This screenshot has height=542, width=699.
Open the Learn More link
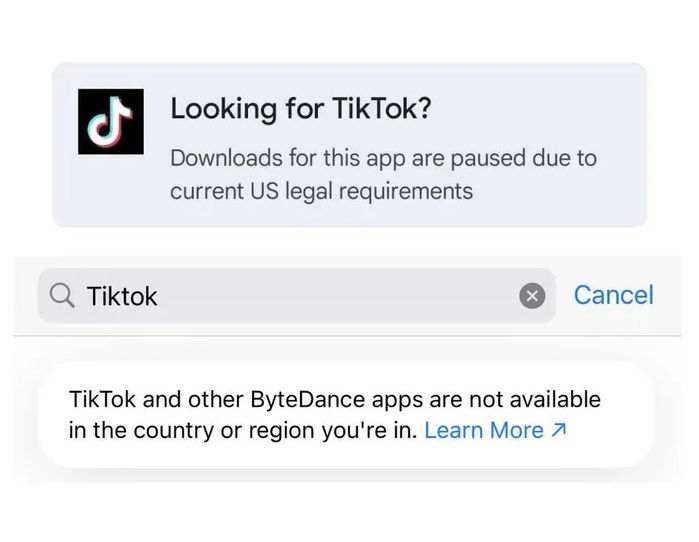click(484, 431)
